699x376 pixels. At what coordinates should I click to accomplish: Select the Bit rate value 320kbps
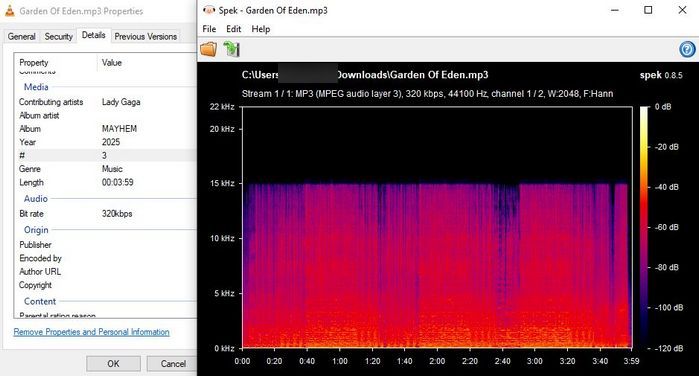pos(117,214)
